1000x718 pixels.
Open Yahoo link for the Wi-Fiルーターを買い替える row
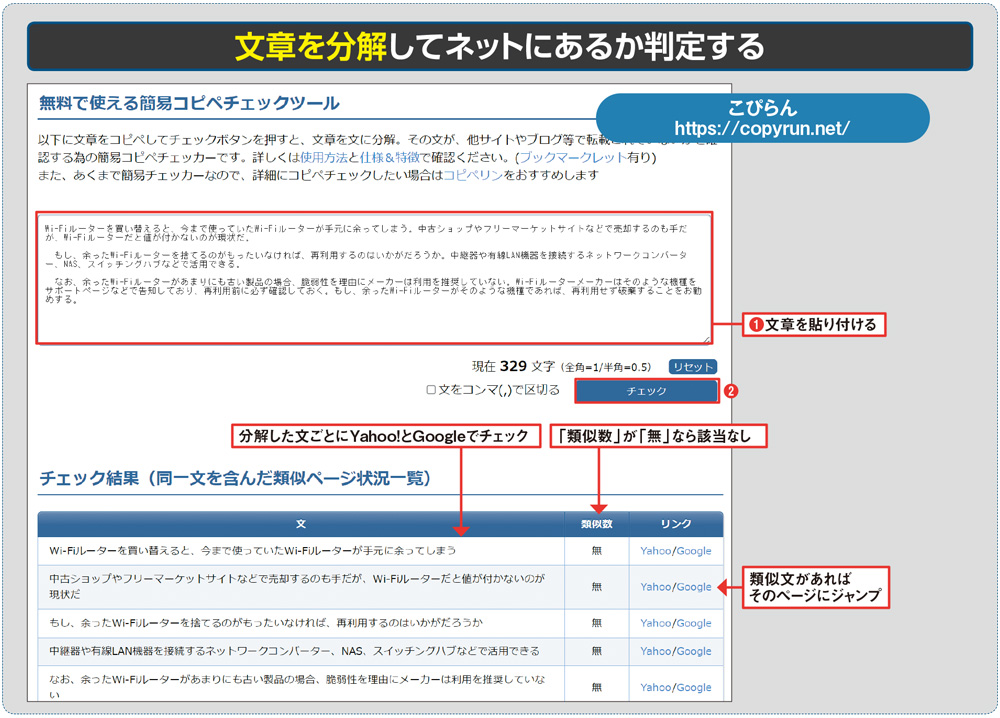(x=657, y=549)
